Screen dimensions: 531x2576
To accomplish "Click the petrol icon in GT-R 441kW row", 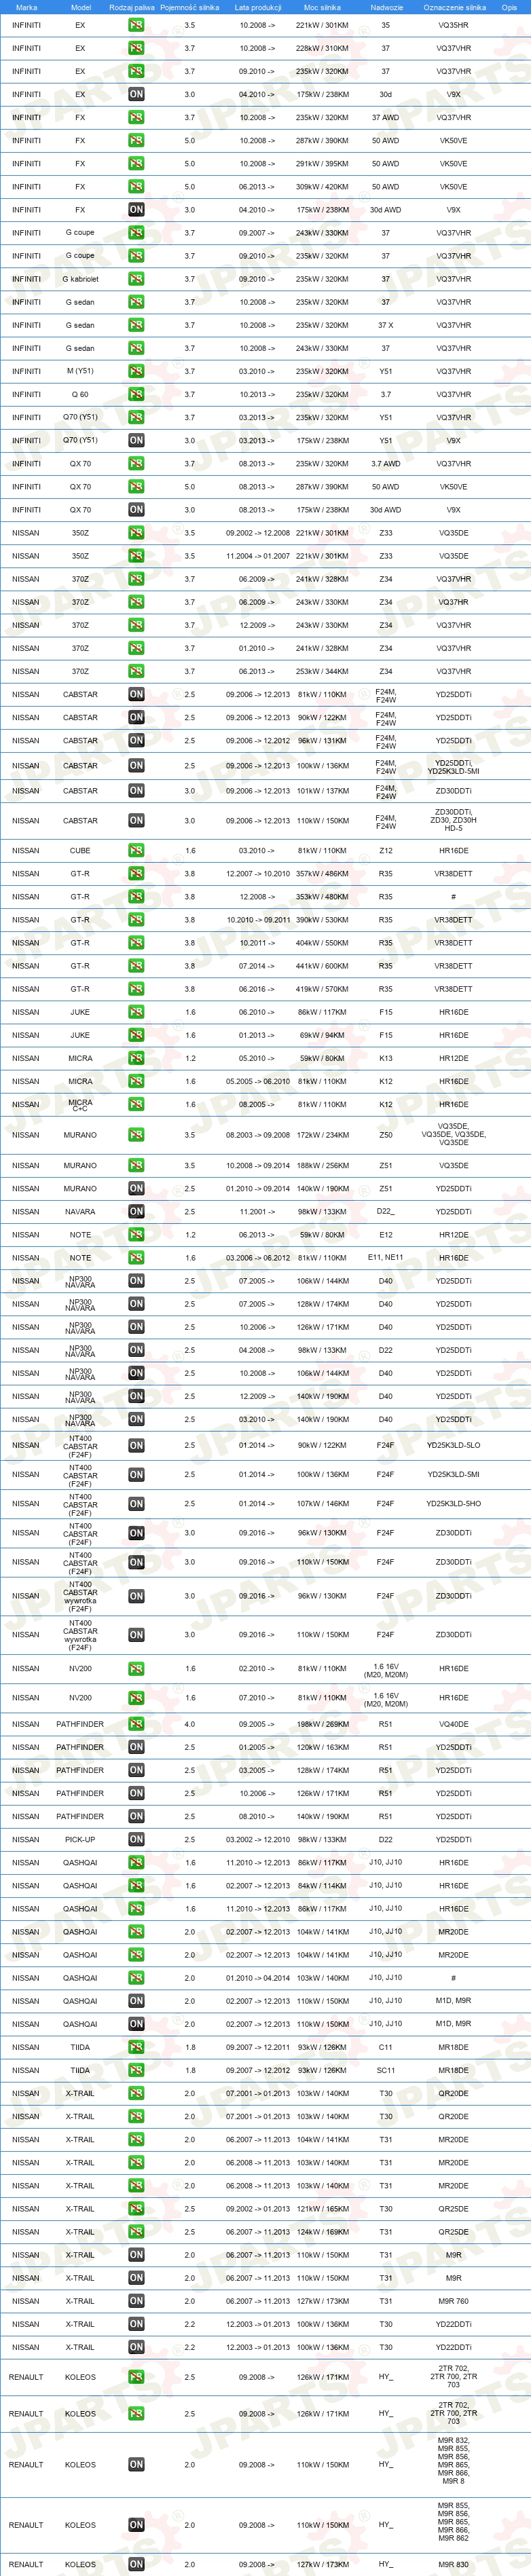I will coord(136,966).
